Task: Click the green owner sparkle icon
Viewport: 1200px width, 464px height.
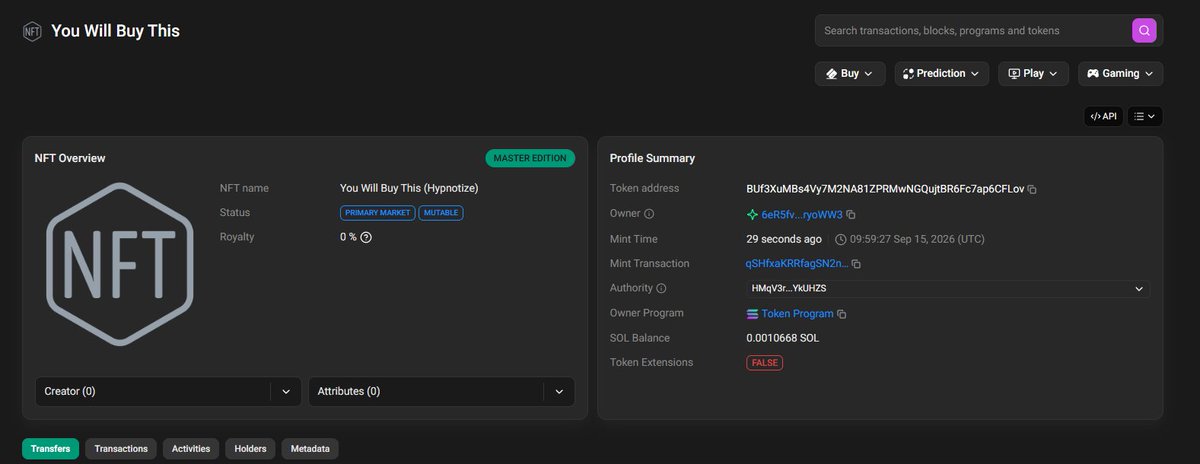Action: tap(752, 214)
